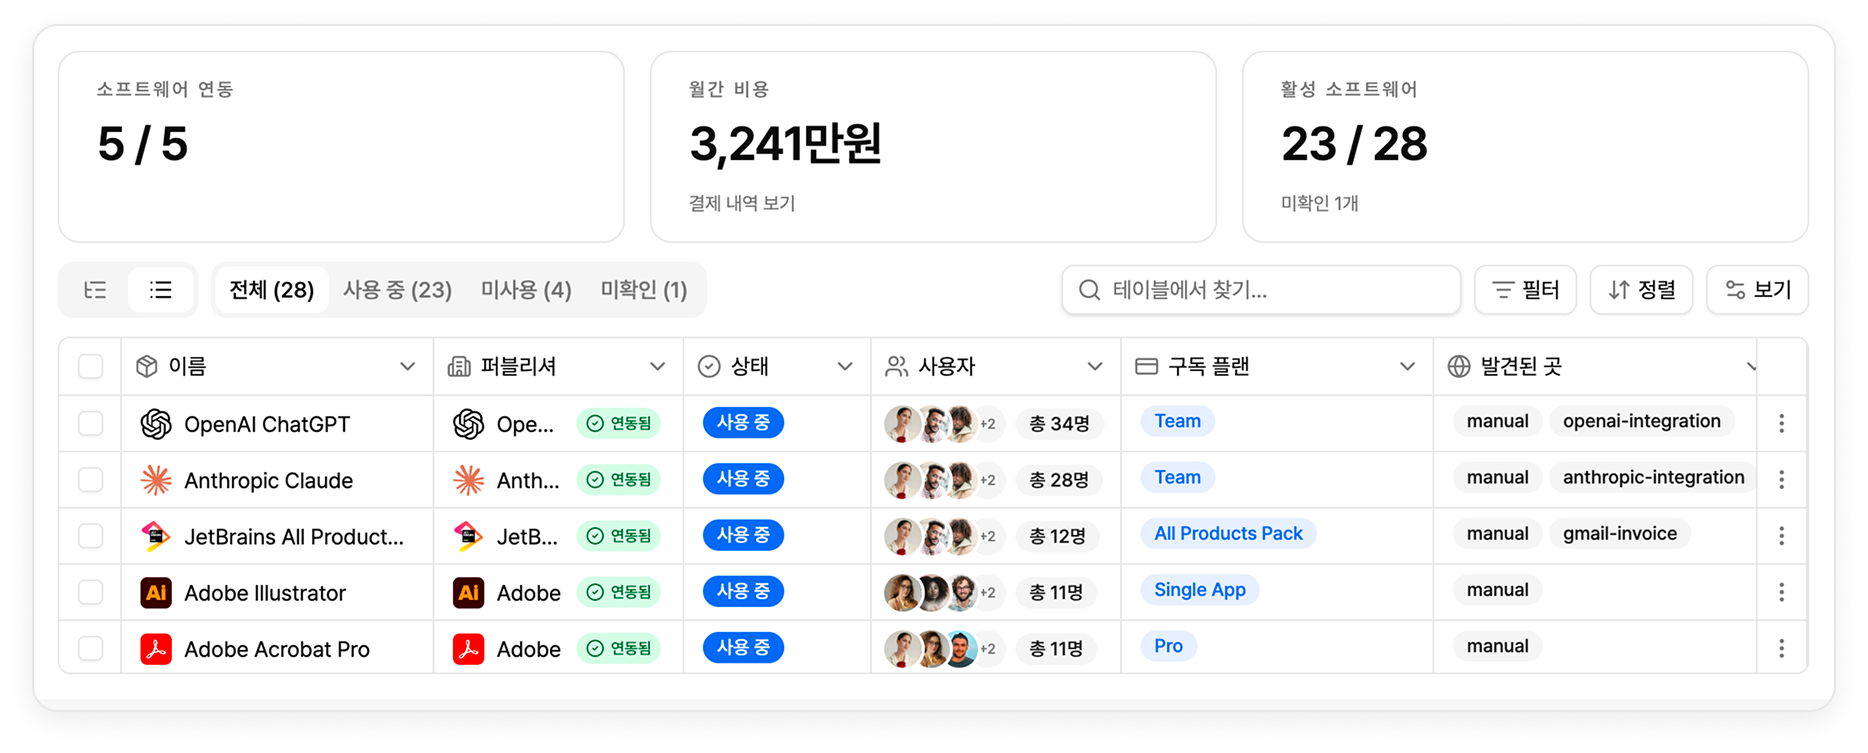Open the 소프트웨어 연동 5 / 5 card
1868x753 pixels.
(x=341, y=147)
